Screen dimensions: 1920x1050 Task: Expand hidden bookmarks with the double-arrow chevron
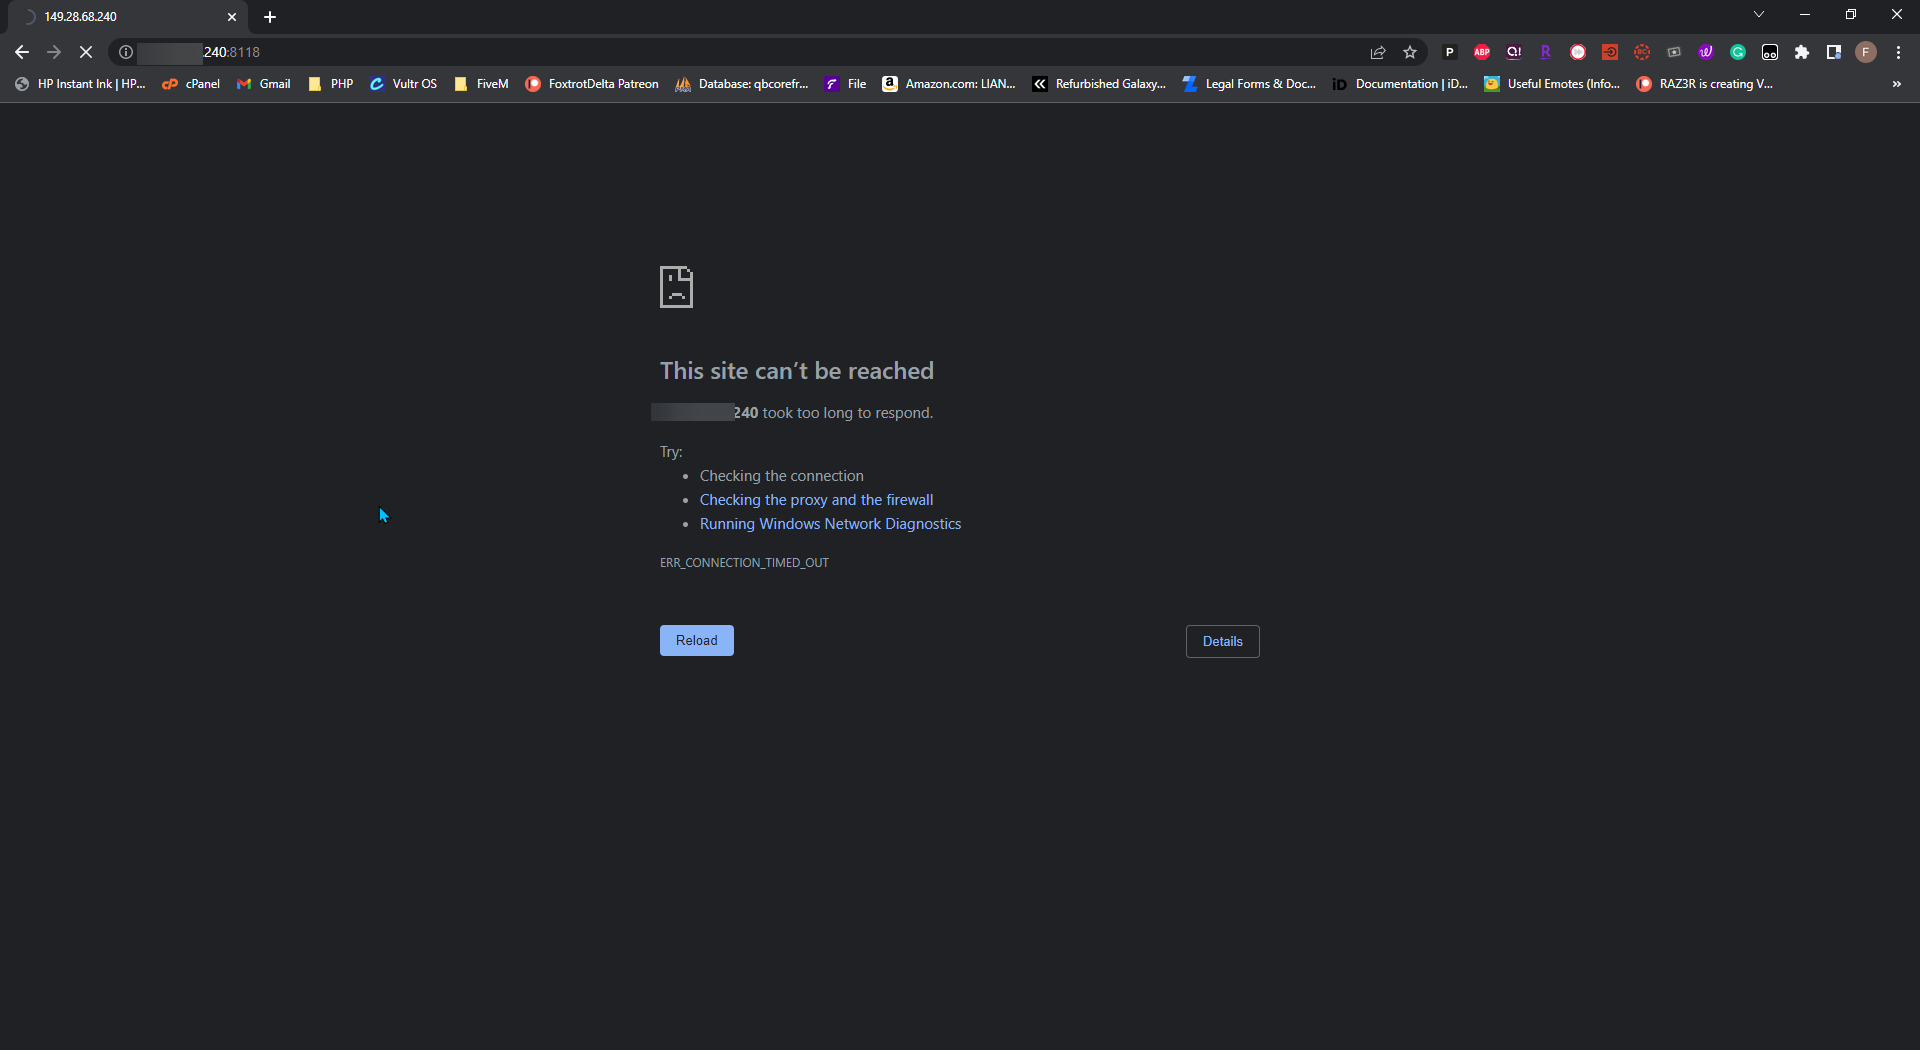click(1896, 84)
